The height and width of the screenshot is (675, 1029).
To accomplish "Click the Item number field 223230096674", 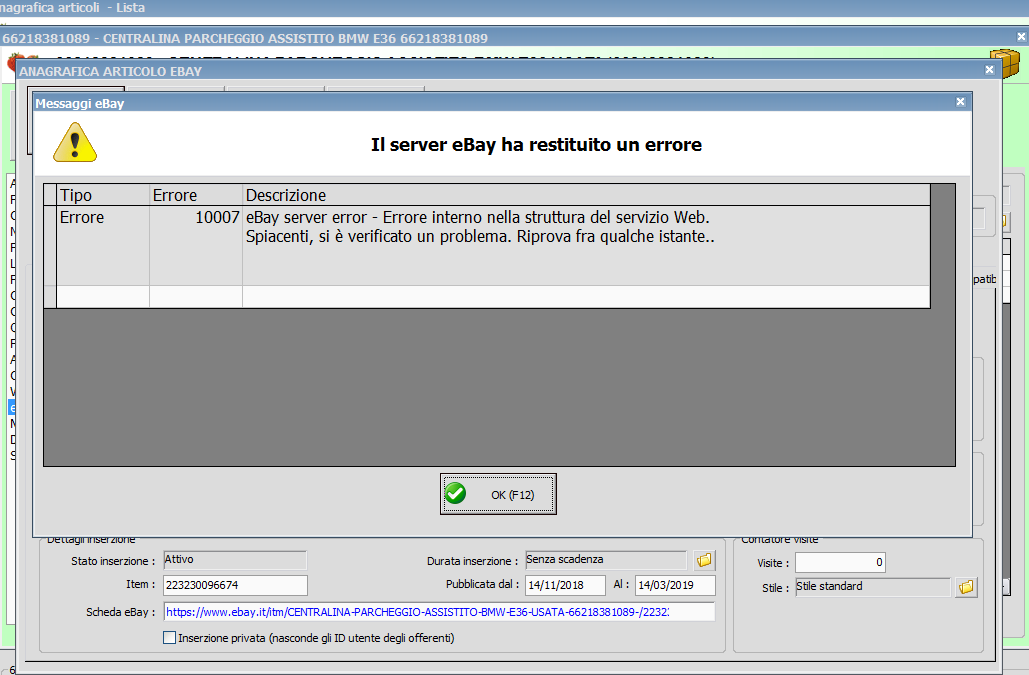I will (x=235, y=585).
